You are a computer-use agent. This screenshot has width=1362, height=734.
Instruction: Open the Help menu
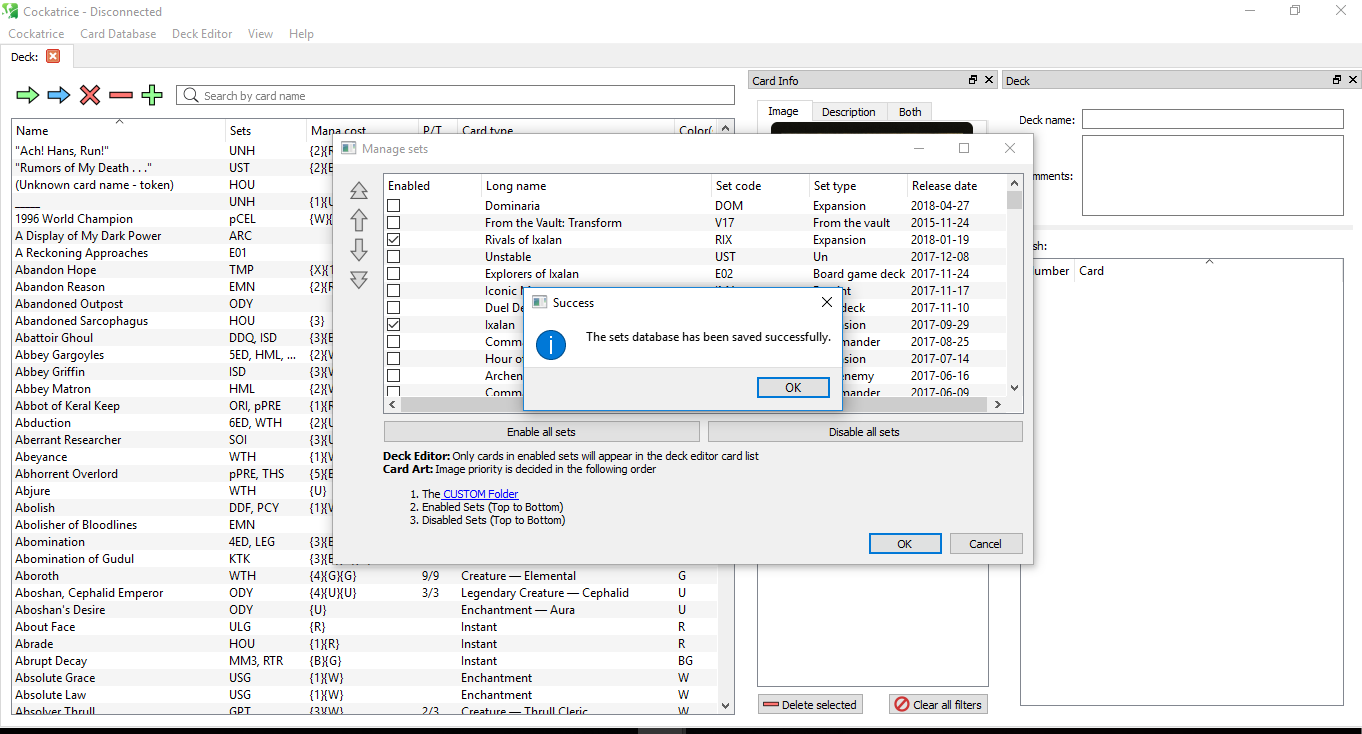tap(301, 34)
